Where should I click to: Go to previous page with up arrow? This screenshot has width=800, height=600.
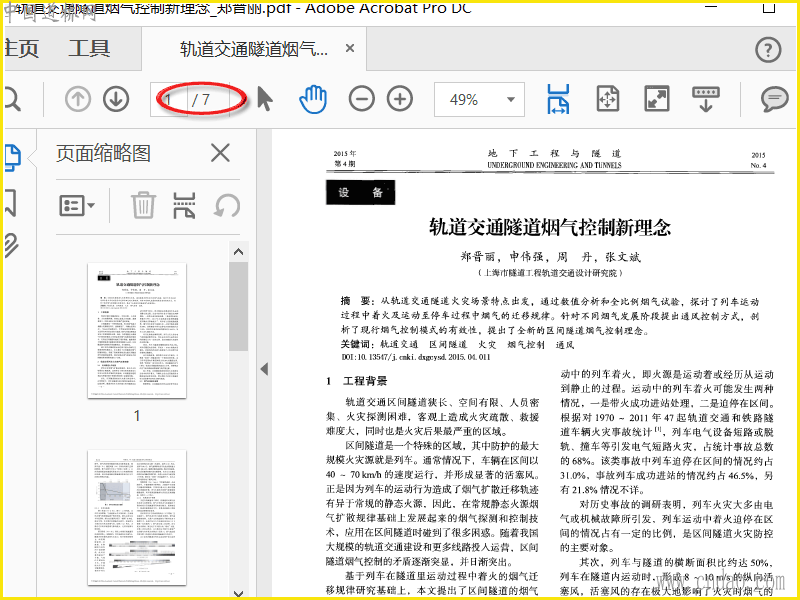pos(78,99)
